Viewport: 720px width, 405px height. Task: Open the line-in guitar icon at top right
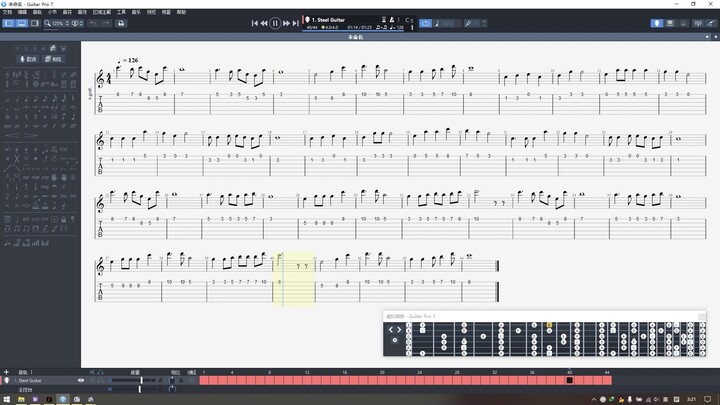pyautogui.click(x=711, y=23)
